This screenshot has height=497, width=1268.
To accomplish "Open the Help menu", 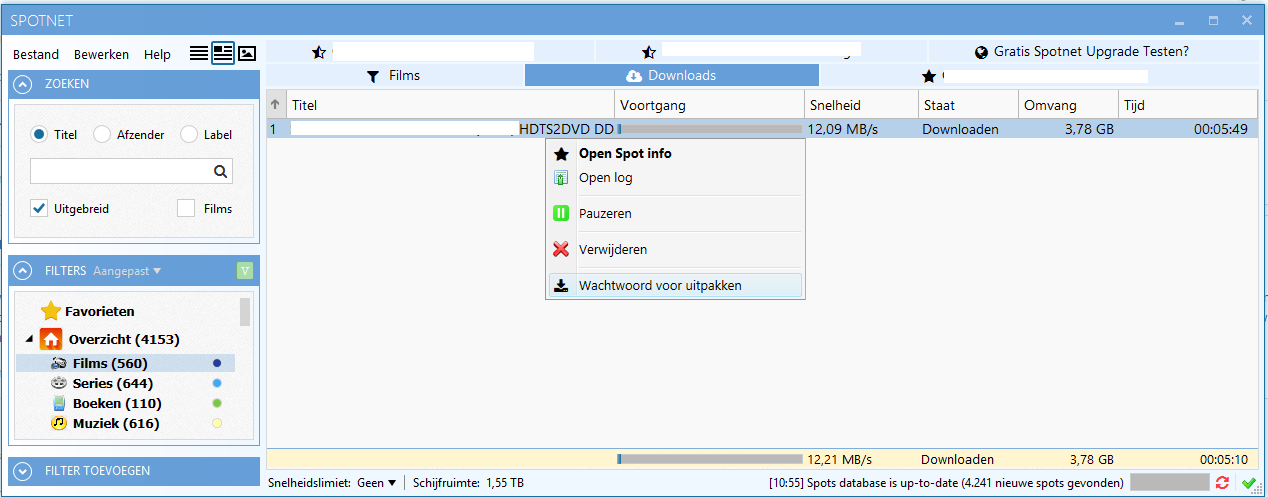I will [157, 54].
